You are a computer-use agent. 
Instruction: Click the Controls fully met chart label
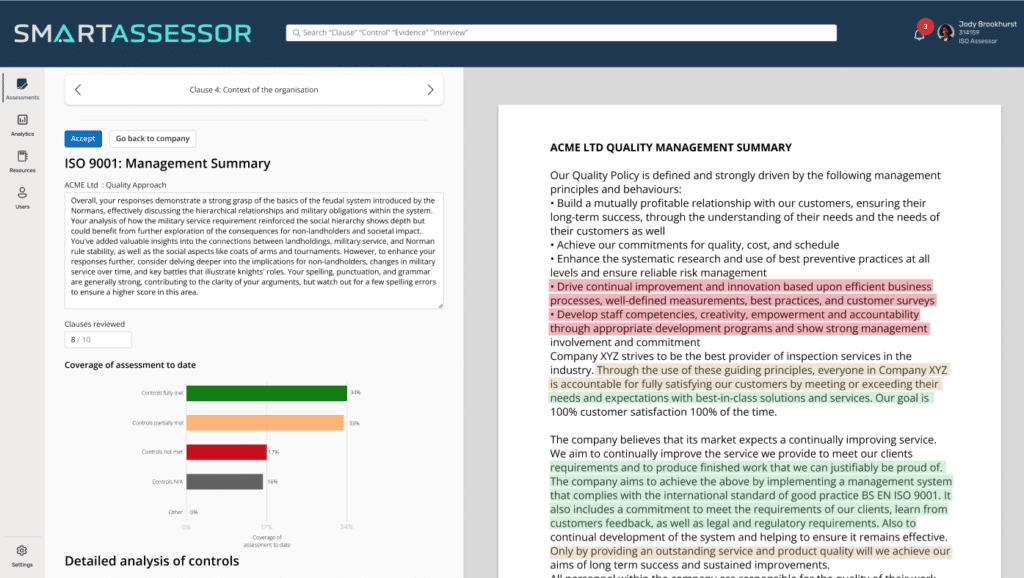(162, 393)
